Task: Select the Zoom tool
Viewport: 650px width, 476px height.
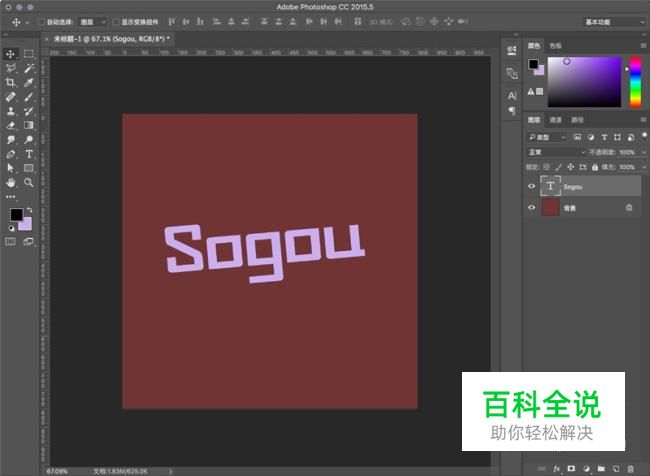Action: point(29,182)
